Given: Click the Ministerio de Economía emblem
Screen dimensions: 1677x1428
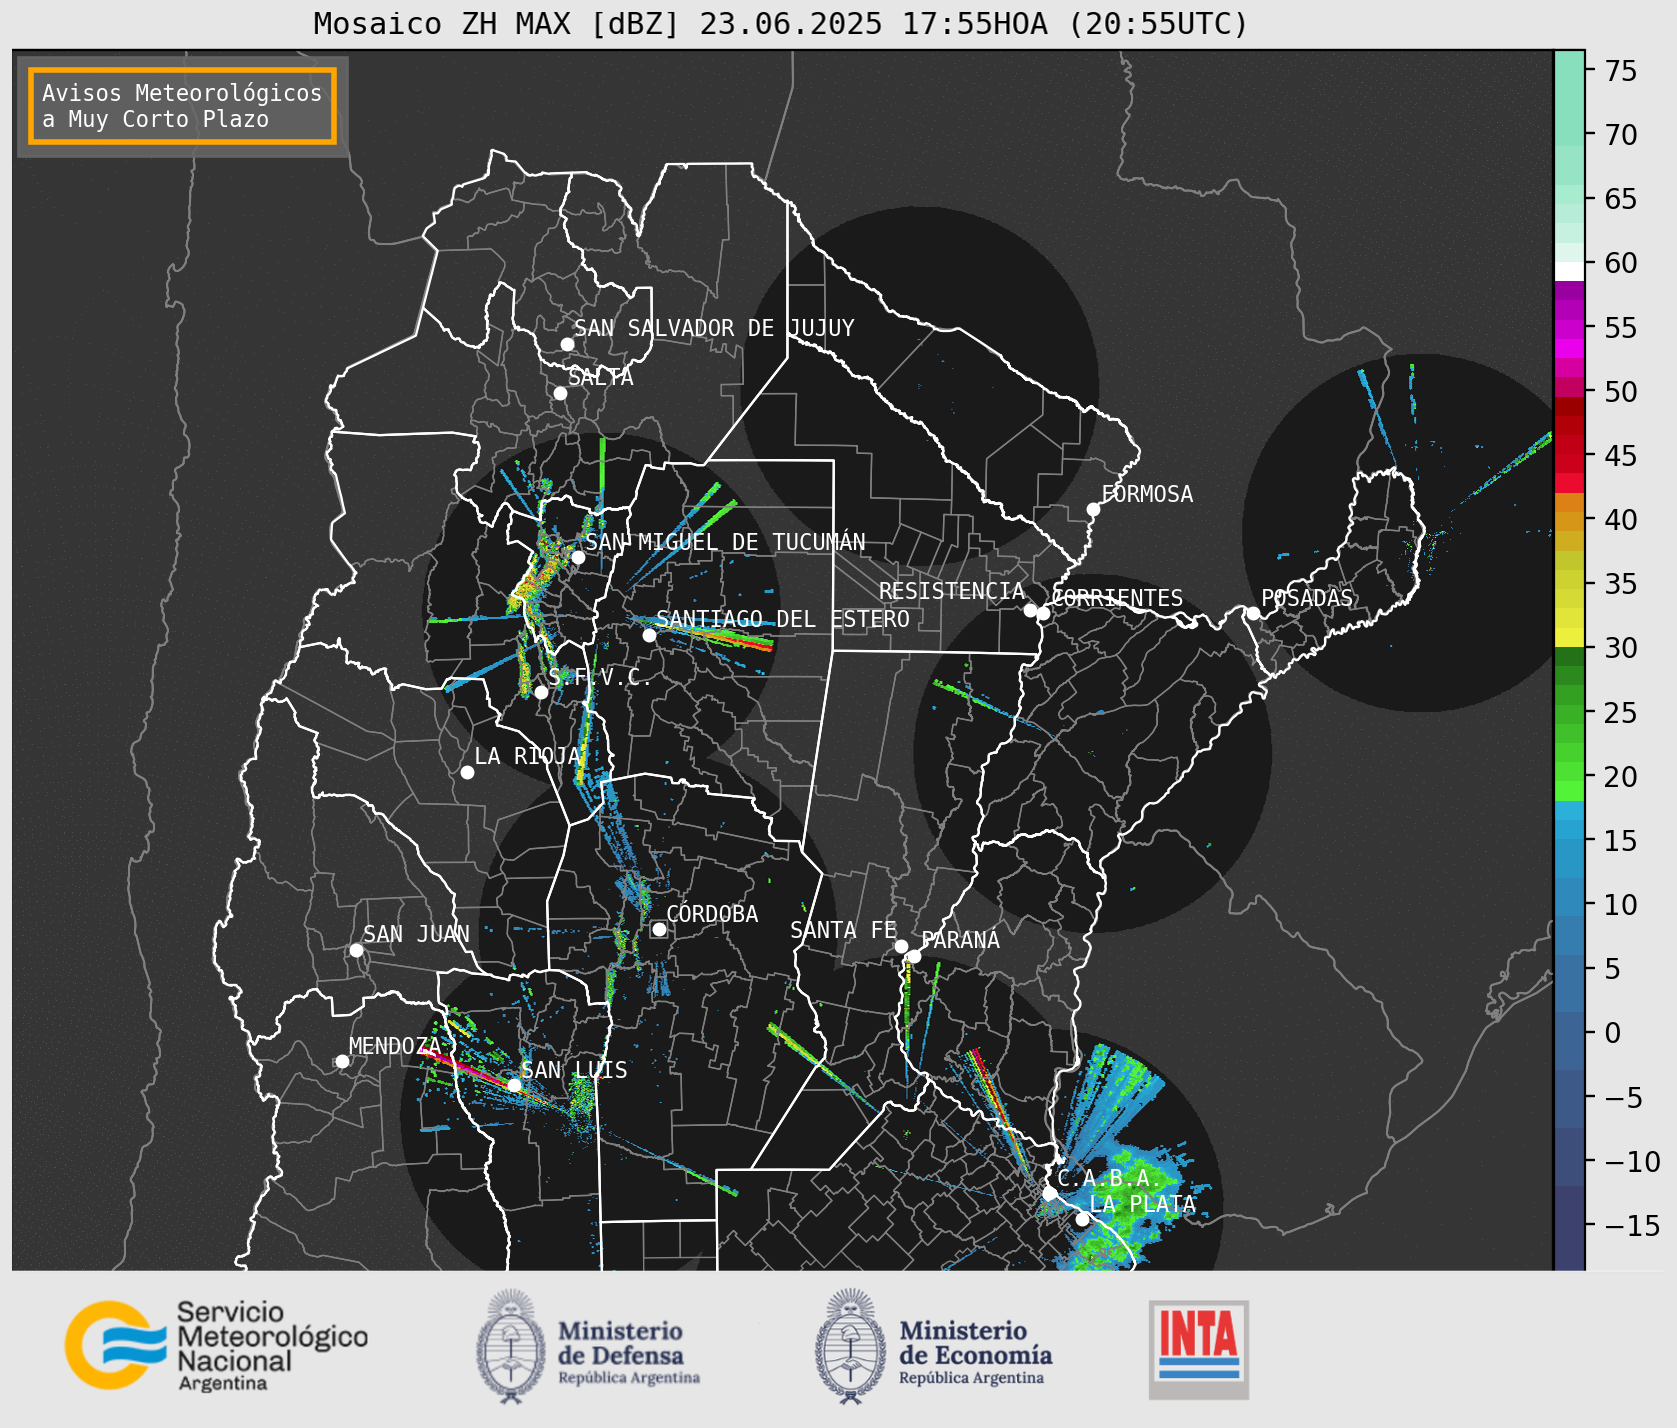Looking at the screenshot, I should [x=851, y=1346].
